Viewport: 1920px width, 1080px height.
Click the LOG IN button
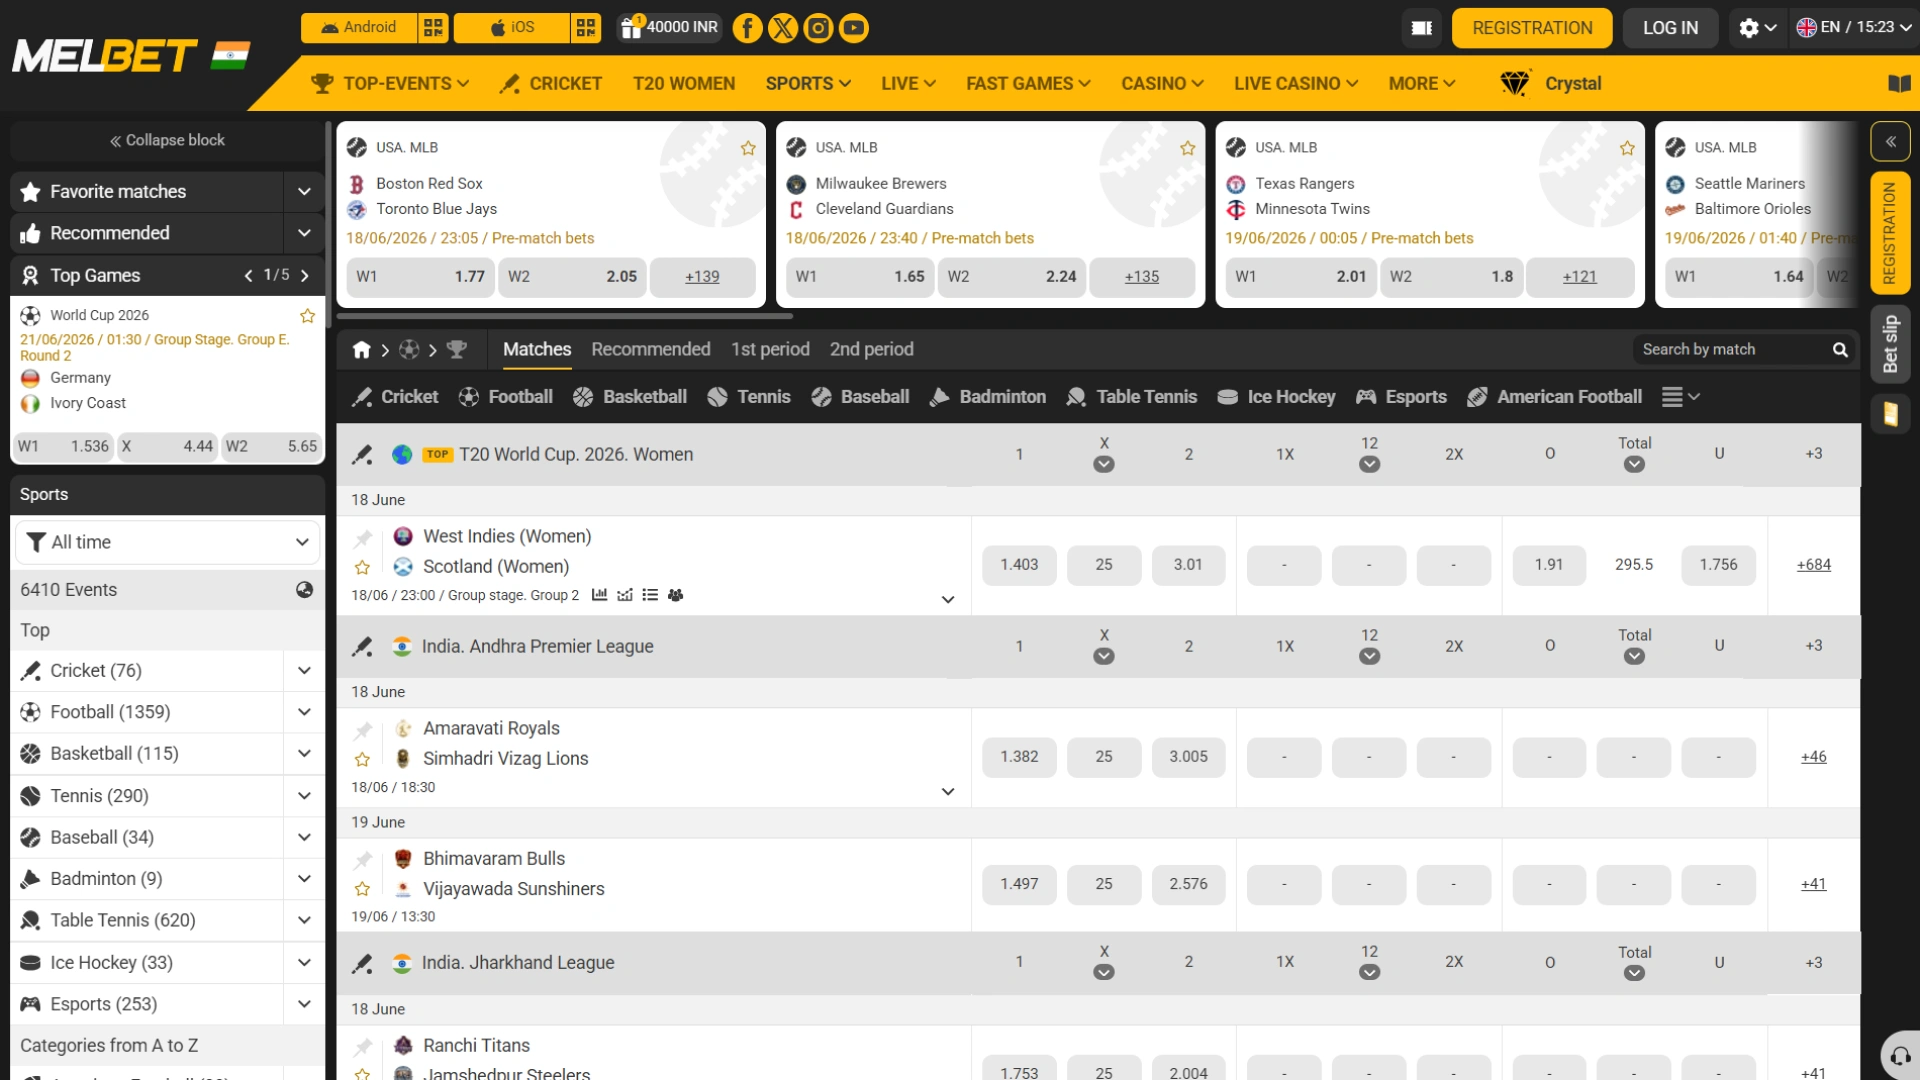[1670, 28]
